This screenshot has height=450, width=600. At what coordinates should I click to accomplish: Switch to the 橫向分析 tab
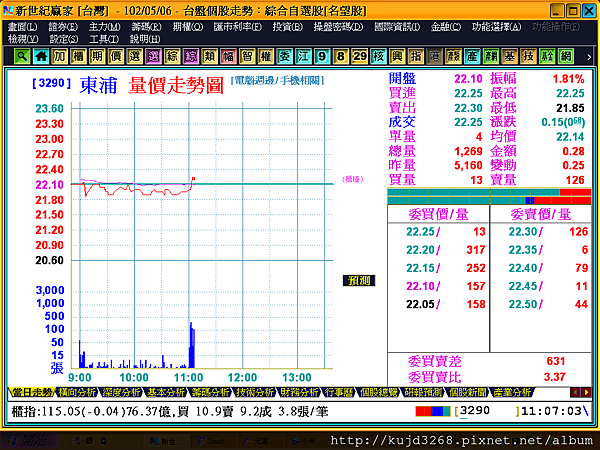coord(77,392)
